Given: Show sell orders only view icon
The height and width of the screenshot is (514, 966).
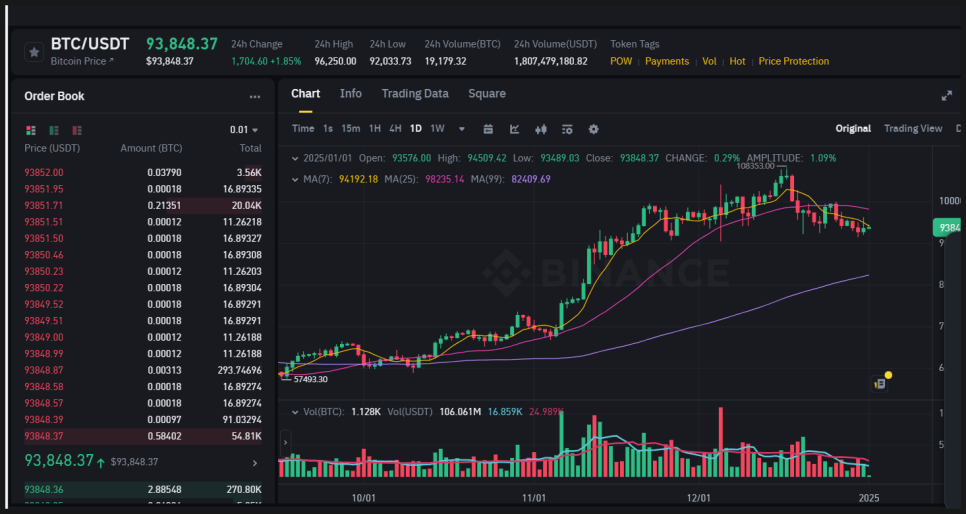Looking at the screenshot, I should (77, 130).
